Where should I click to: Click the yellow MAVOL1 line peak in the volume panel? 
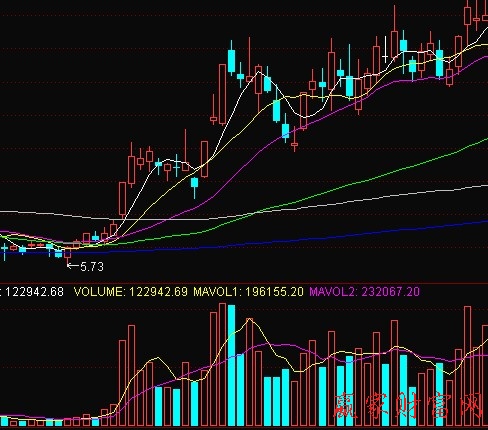(x=250, y=319)
